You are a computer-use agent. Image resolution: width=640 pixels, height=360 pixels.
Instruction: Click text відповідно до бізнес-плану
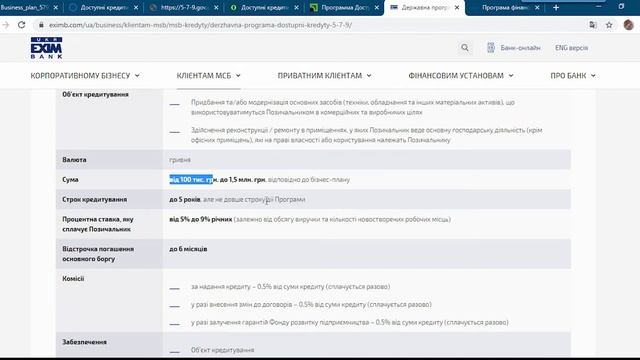coord(309,180)
